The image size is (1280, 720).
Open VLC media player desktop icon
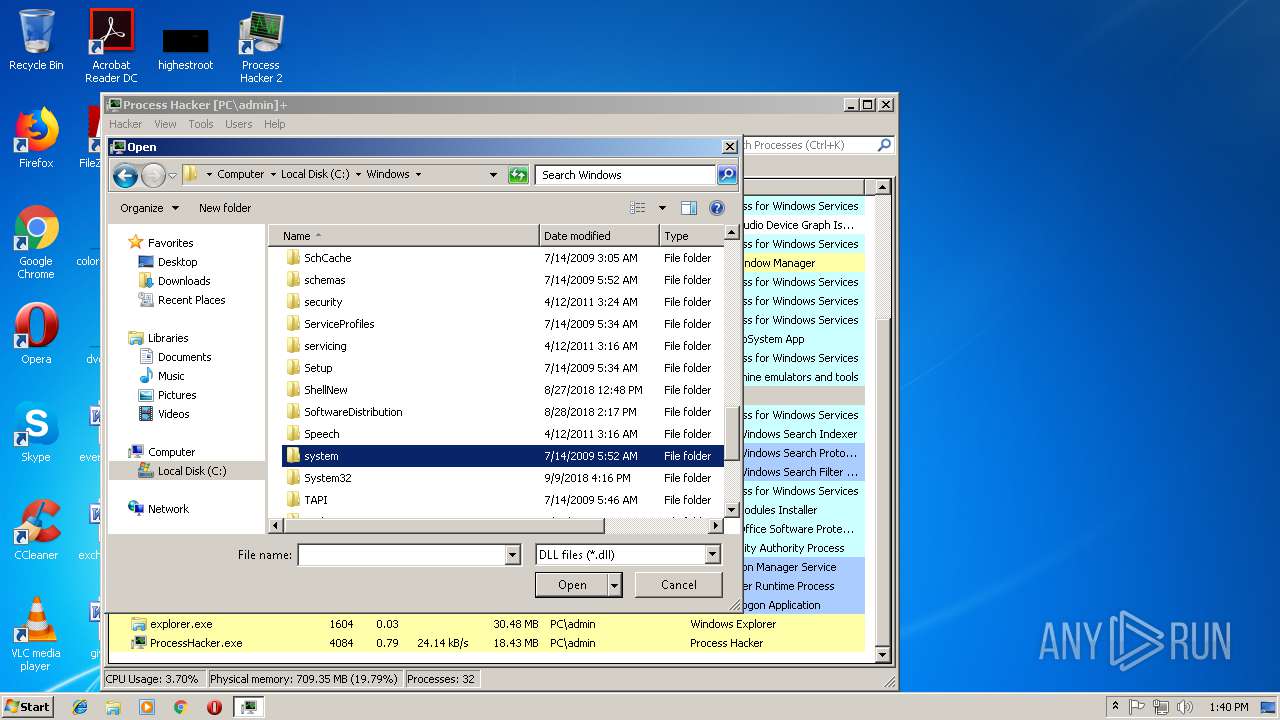pyautogui.click(x=36, y=634)
